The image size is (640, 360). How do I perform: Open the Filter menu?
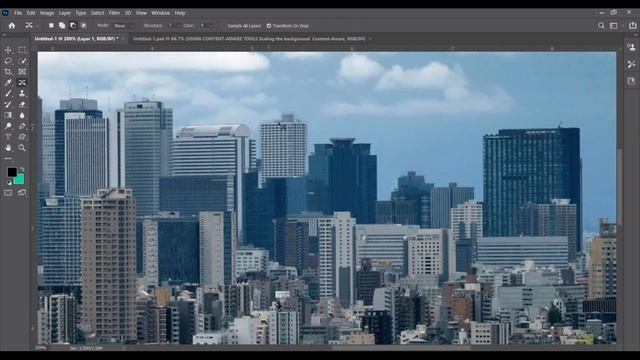click(x=114, y=13)
